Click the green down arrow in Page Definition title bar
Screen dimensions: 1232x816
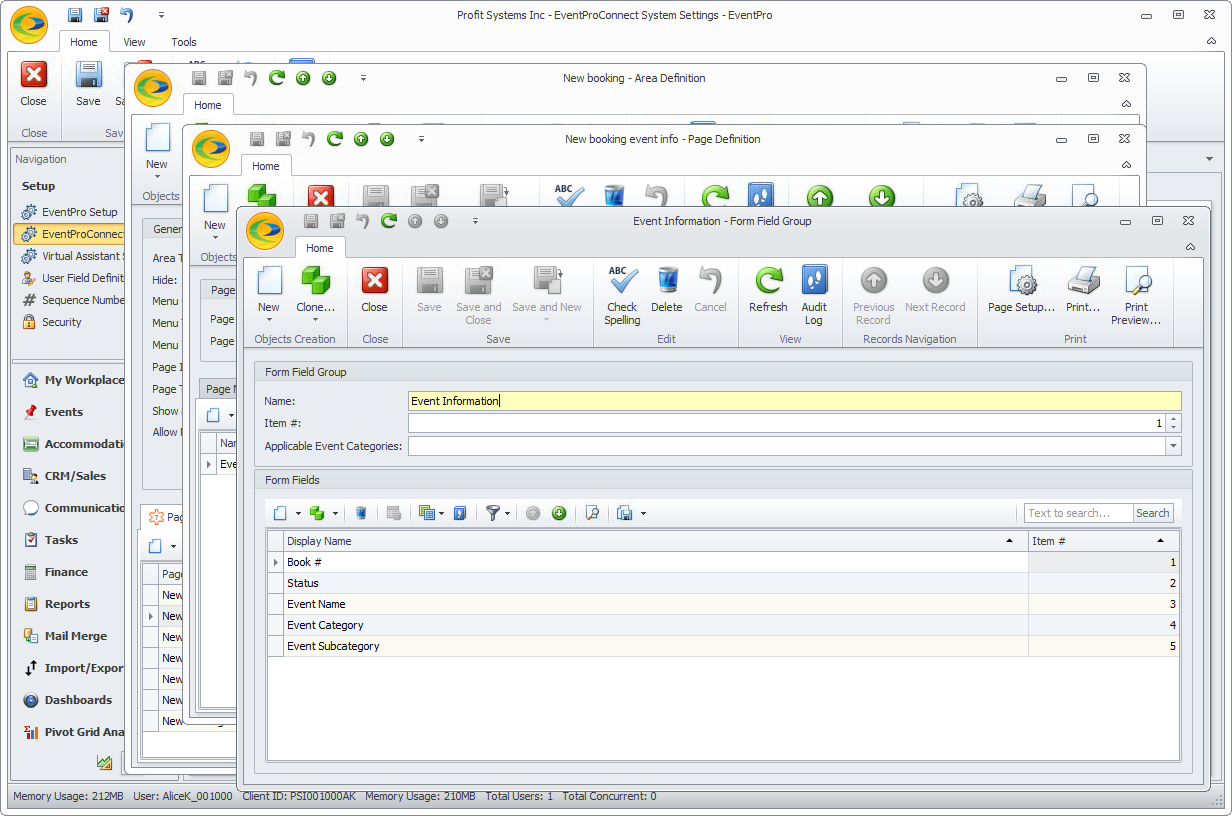click(387, 139)
